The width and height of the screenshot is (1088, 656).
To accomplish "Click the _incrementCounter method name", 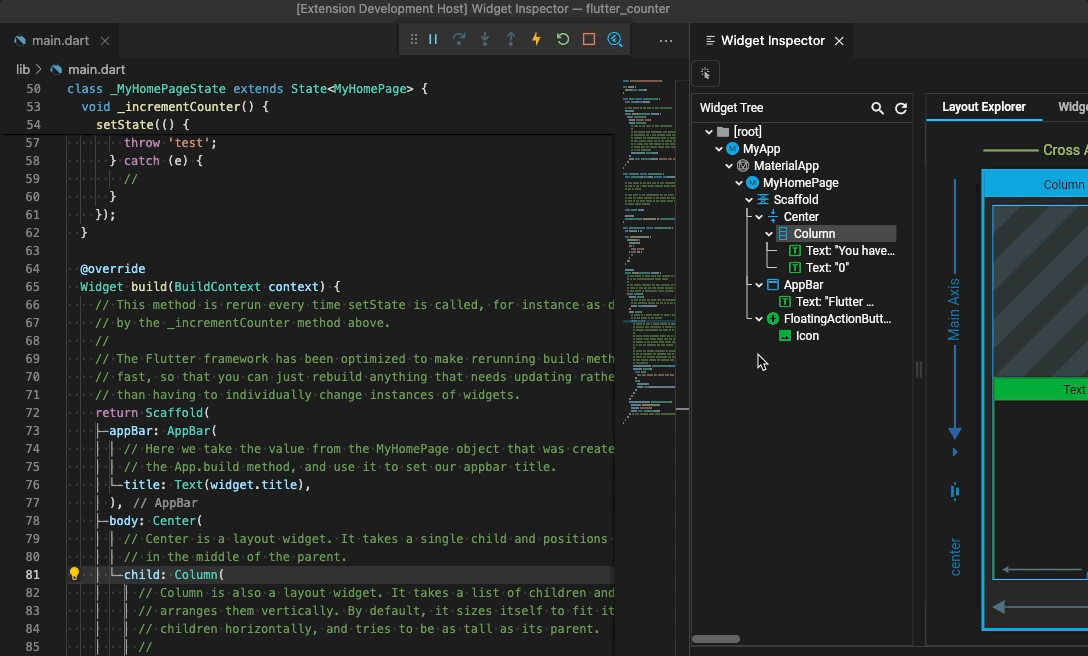I will (178, 107).
